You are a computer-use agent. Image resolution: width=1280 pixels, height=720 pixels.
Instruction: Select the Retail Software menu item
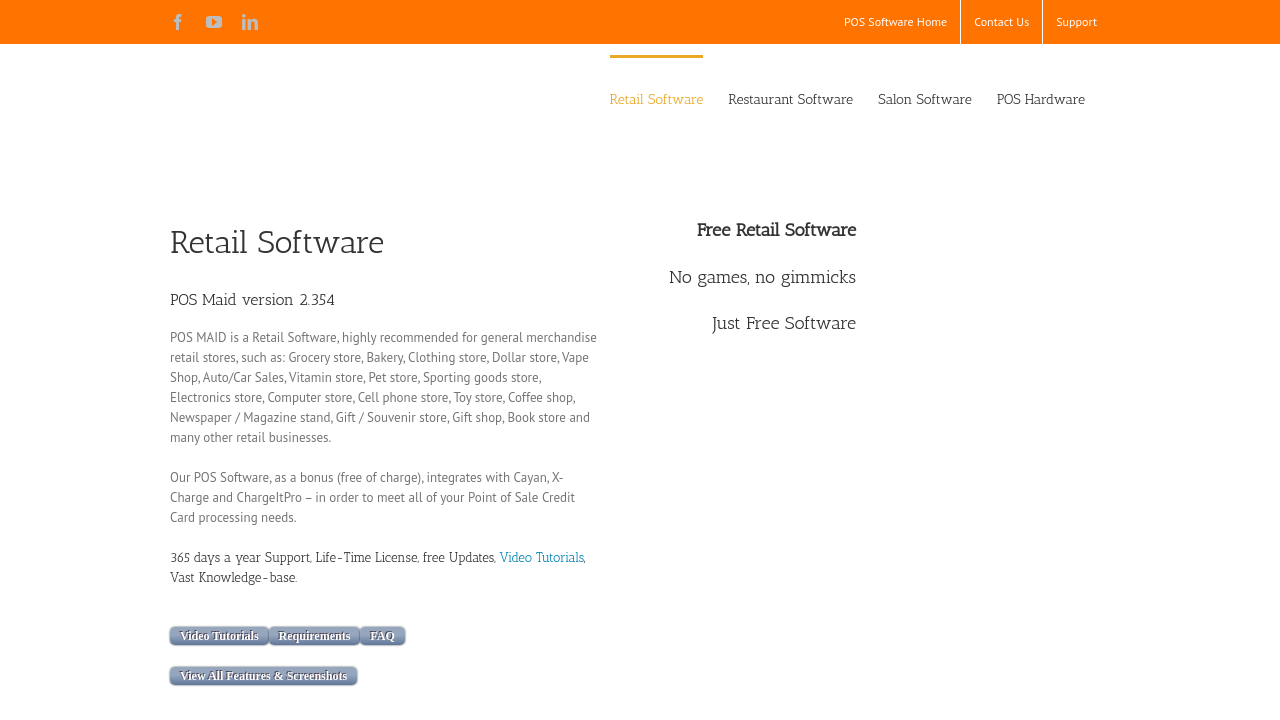click(656, 99)
